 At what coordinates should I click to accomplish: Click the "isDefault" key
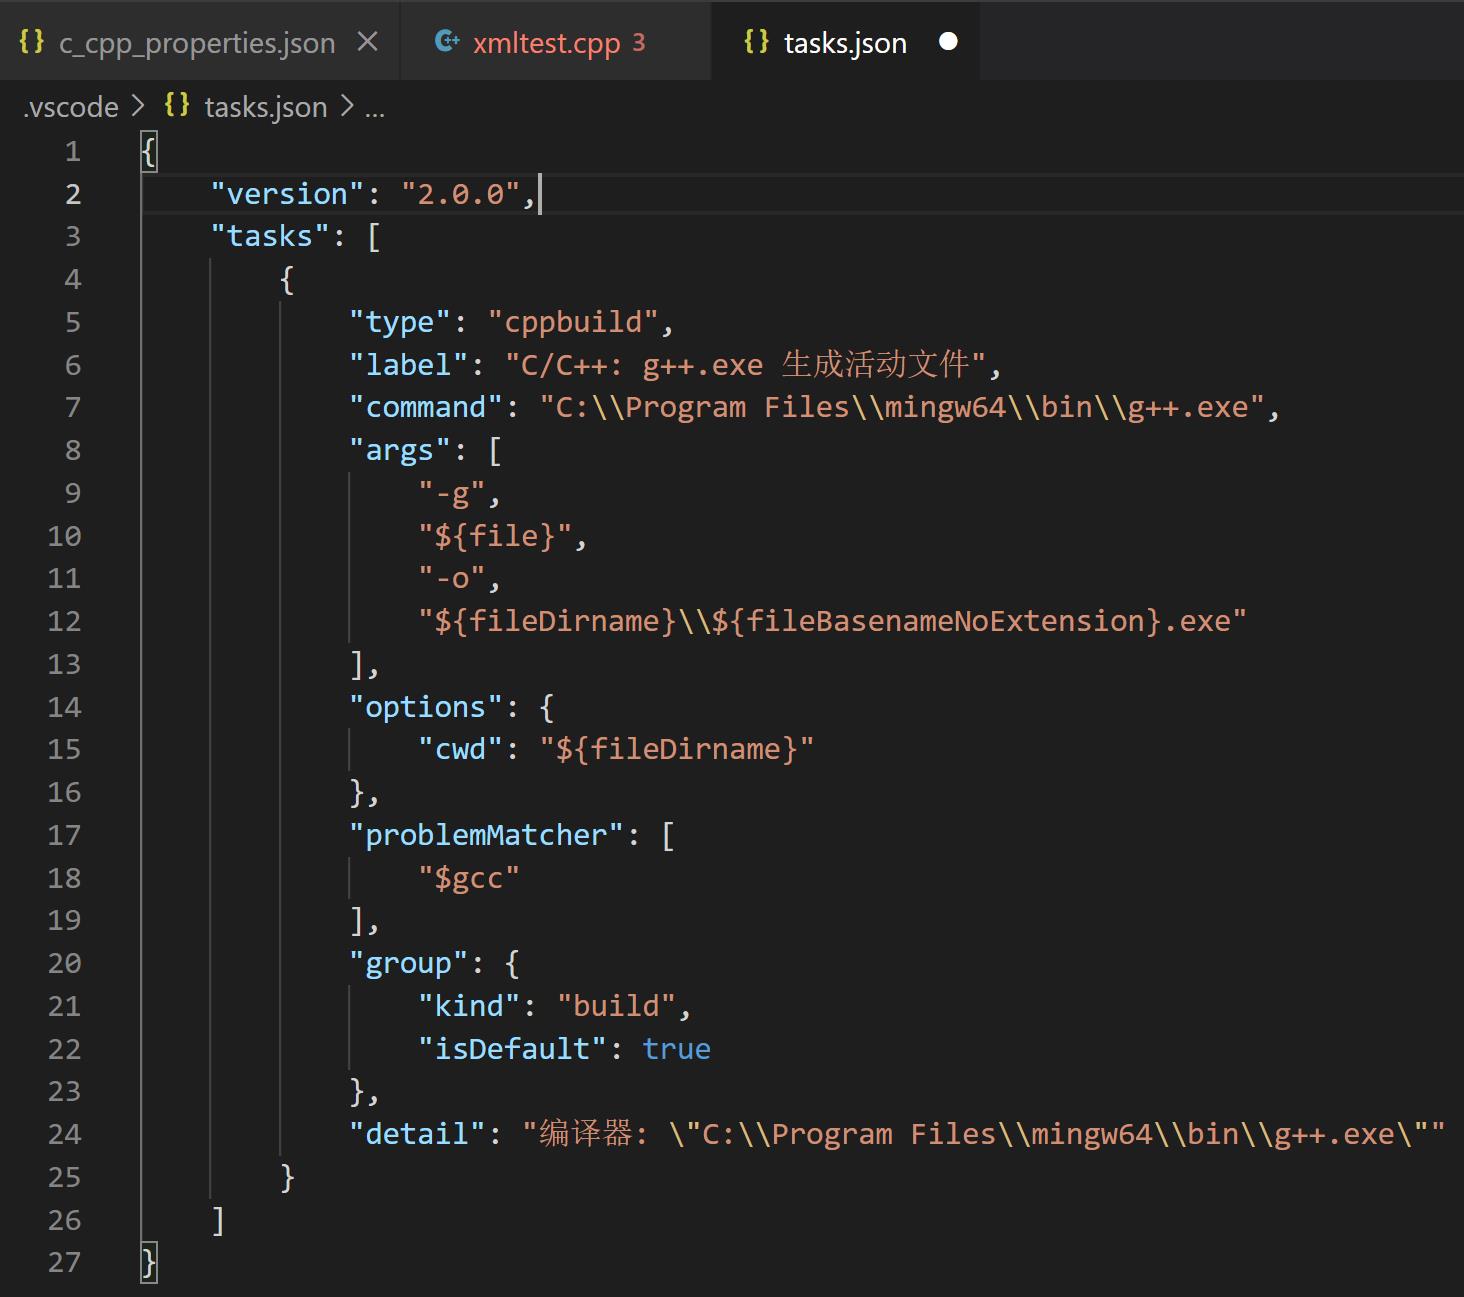pyautogui.click(x=513, y=1049)
